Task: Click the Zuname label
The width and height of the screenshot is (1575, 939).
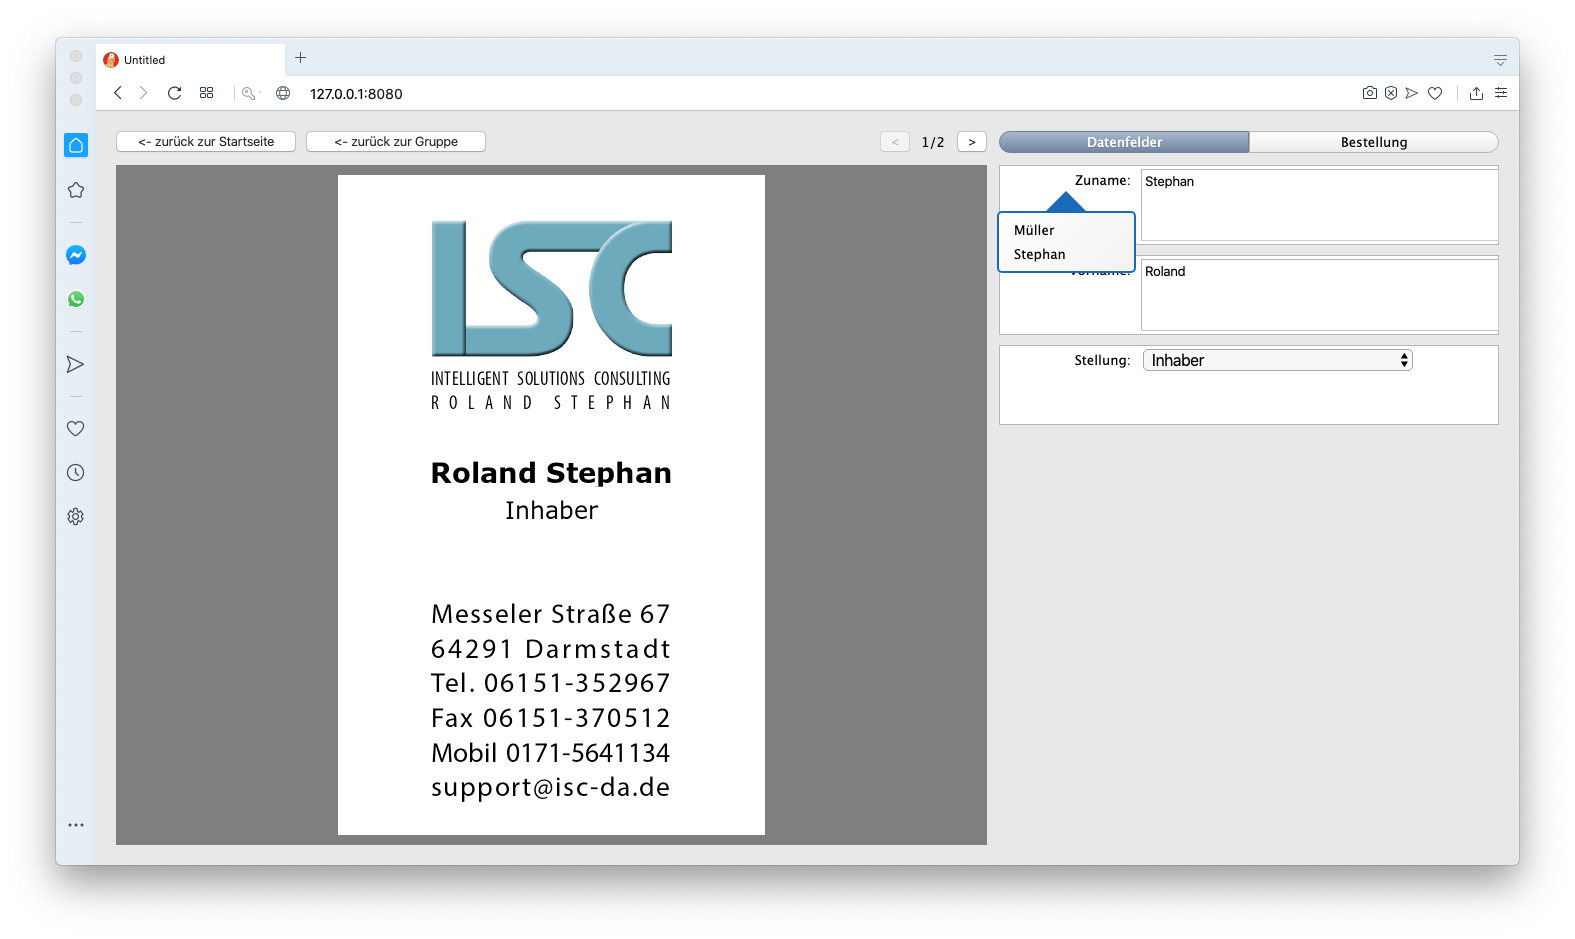Action: click(1102, 180)
